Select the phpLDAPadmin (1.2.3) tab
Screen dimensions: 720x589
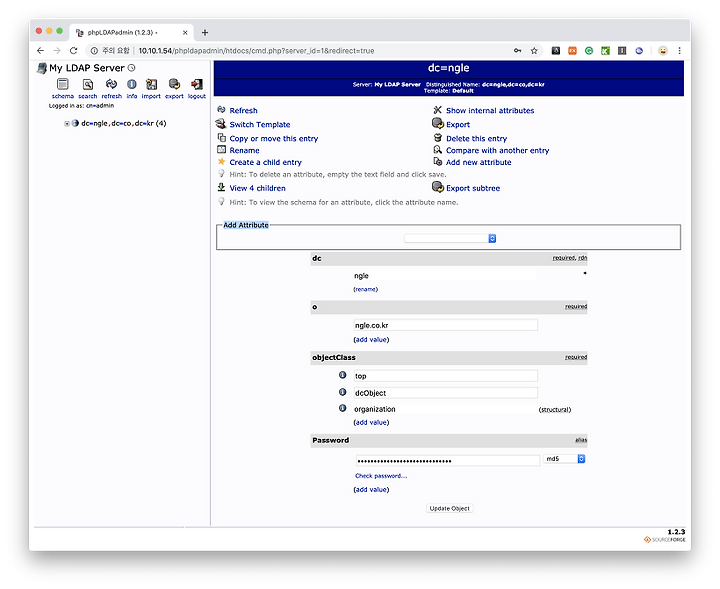(x=132, y=33)
